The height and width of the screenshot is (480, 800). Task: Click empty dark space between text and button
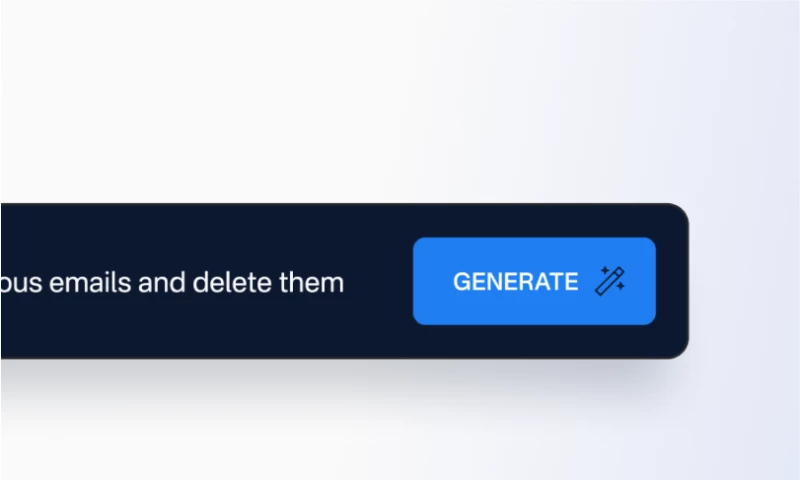click(x=379, y=281)
